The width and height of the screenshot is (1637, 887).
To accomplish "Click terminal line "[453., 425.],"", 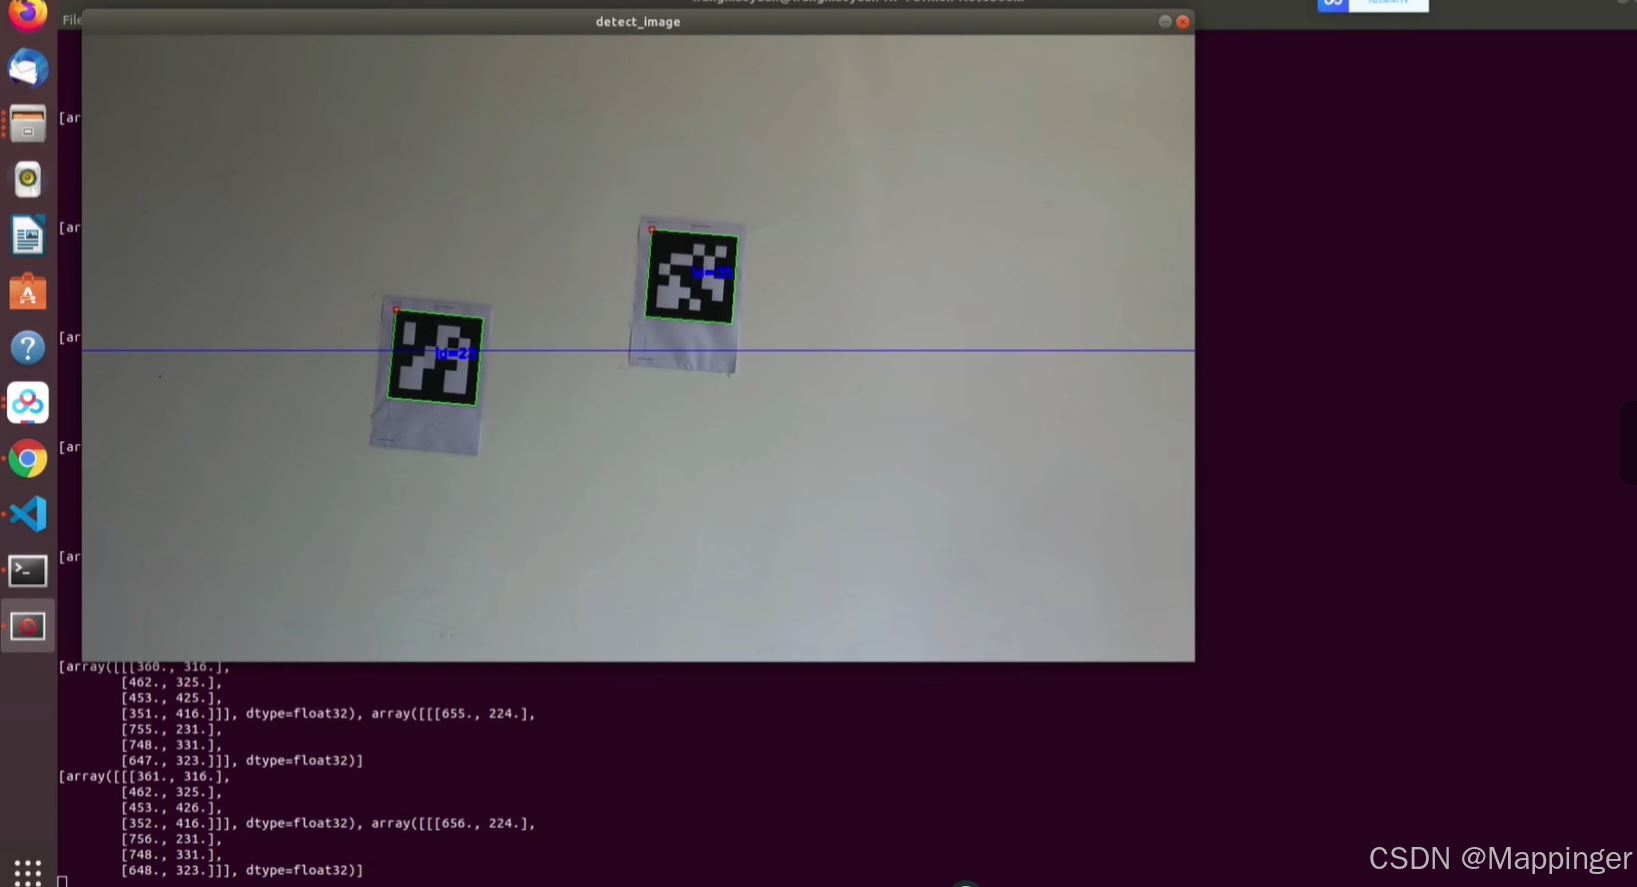I will point(171,698).
